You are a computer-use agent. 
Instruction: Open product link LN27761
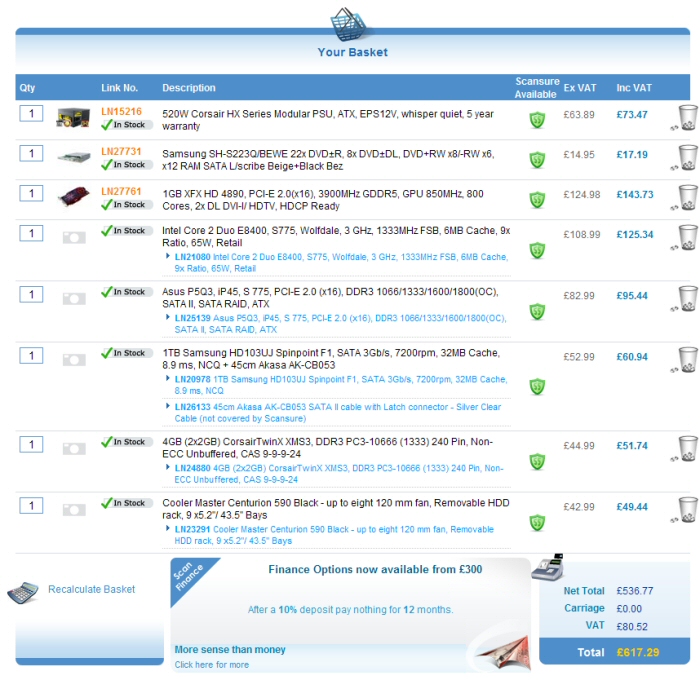click(x=121, y=191)
